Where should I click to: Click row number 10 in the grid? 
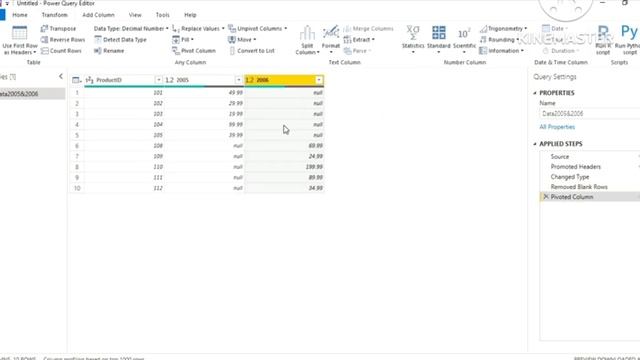77,188
